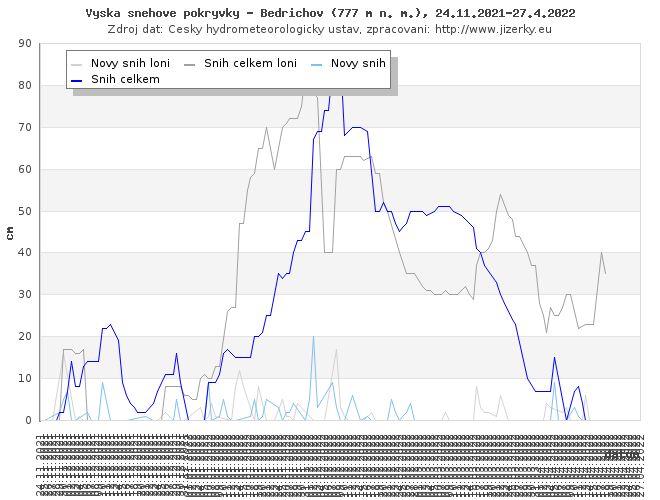Click the 0 tick label on the y-axis

click(x=28, y=420)
